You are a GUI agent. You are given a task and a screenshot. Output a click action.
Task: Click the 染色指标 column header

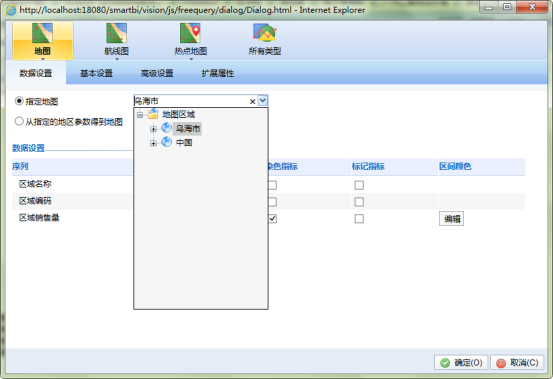click(x=283, y=166)
